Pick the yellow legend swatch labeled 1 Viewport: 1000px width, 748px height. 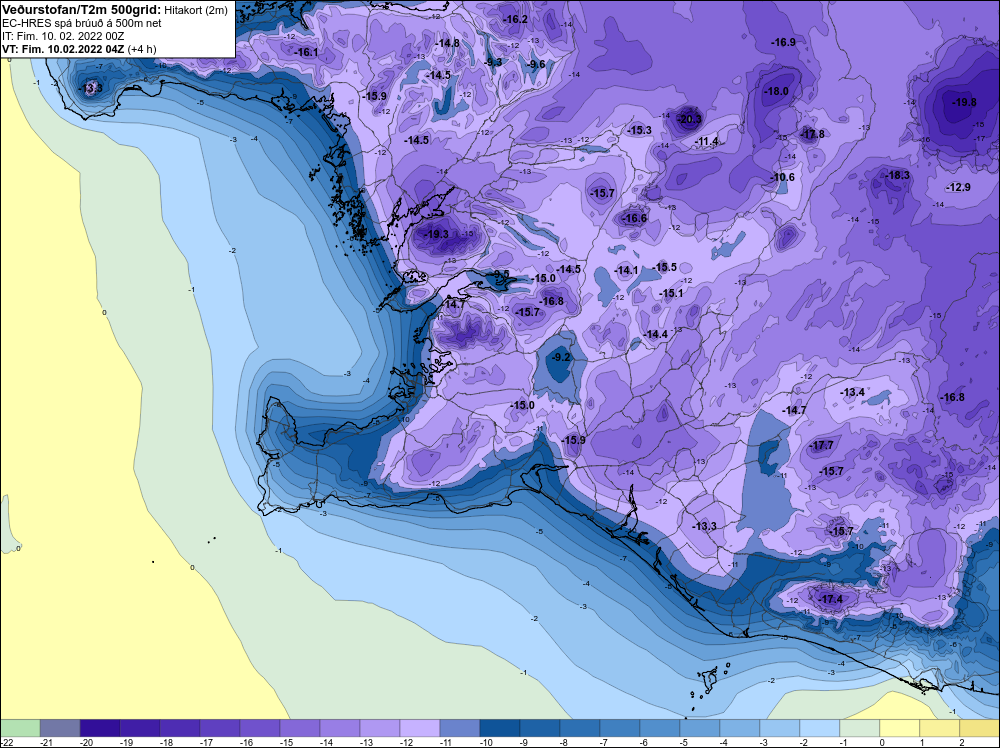(x=940, y=728)
